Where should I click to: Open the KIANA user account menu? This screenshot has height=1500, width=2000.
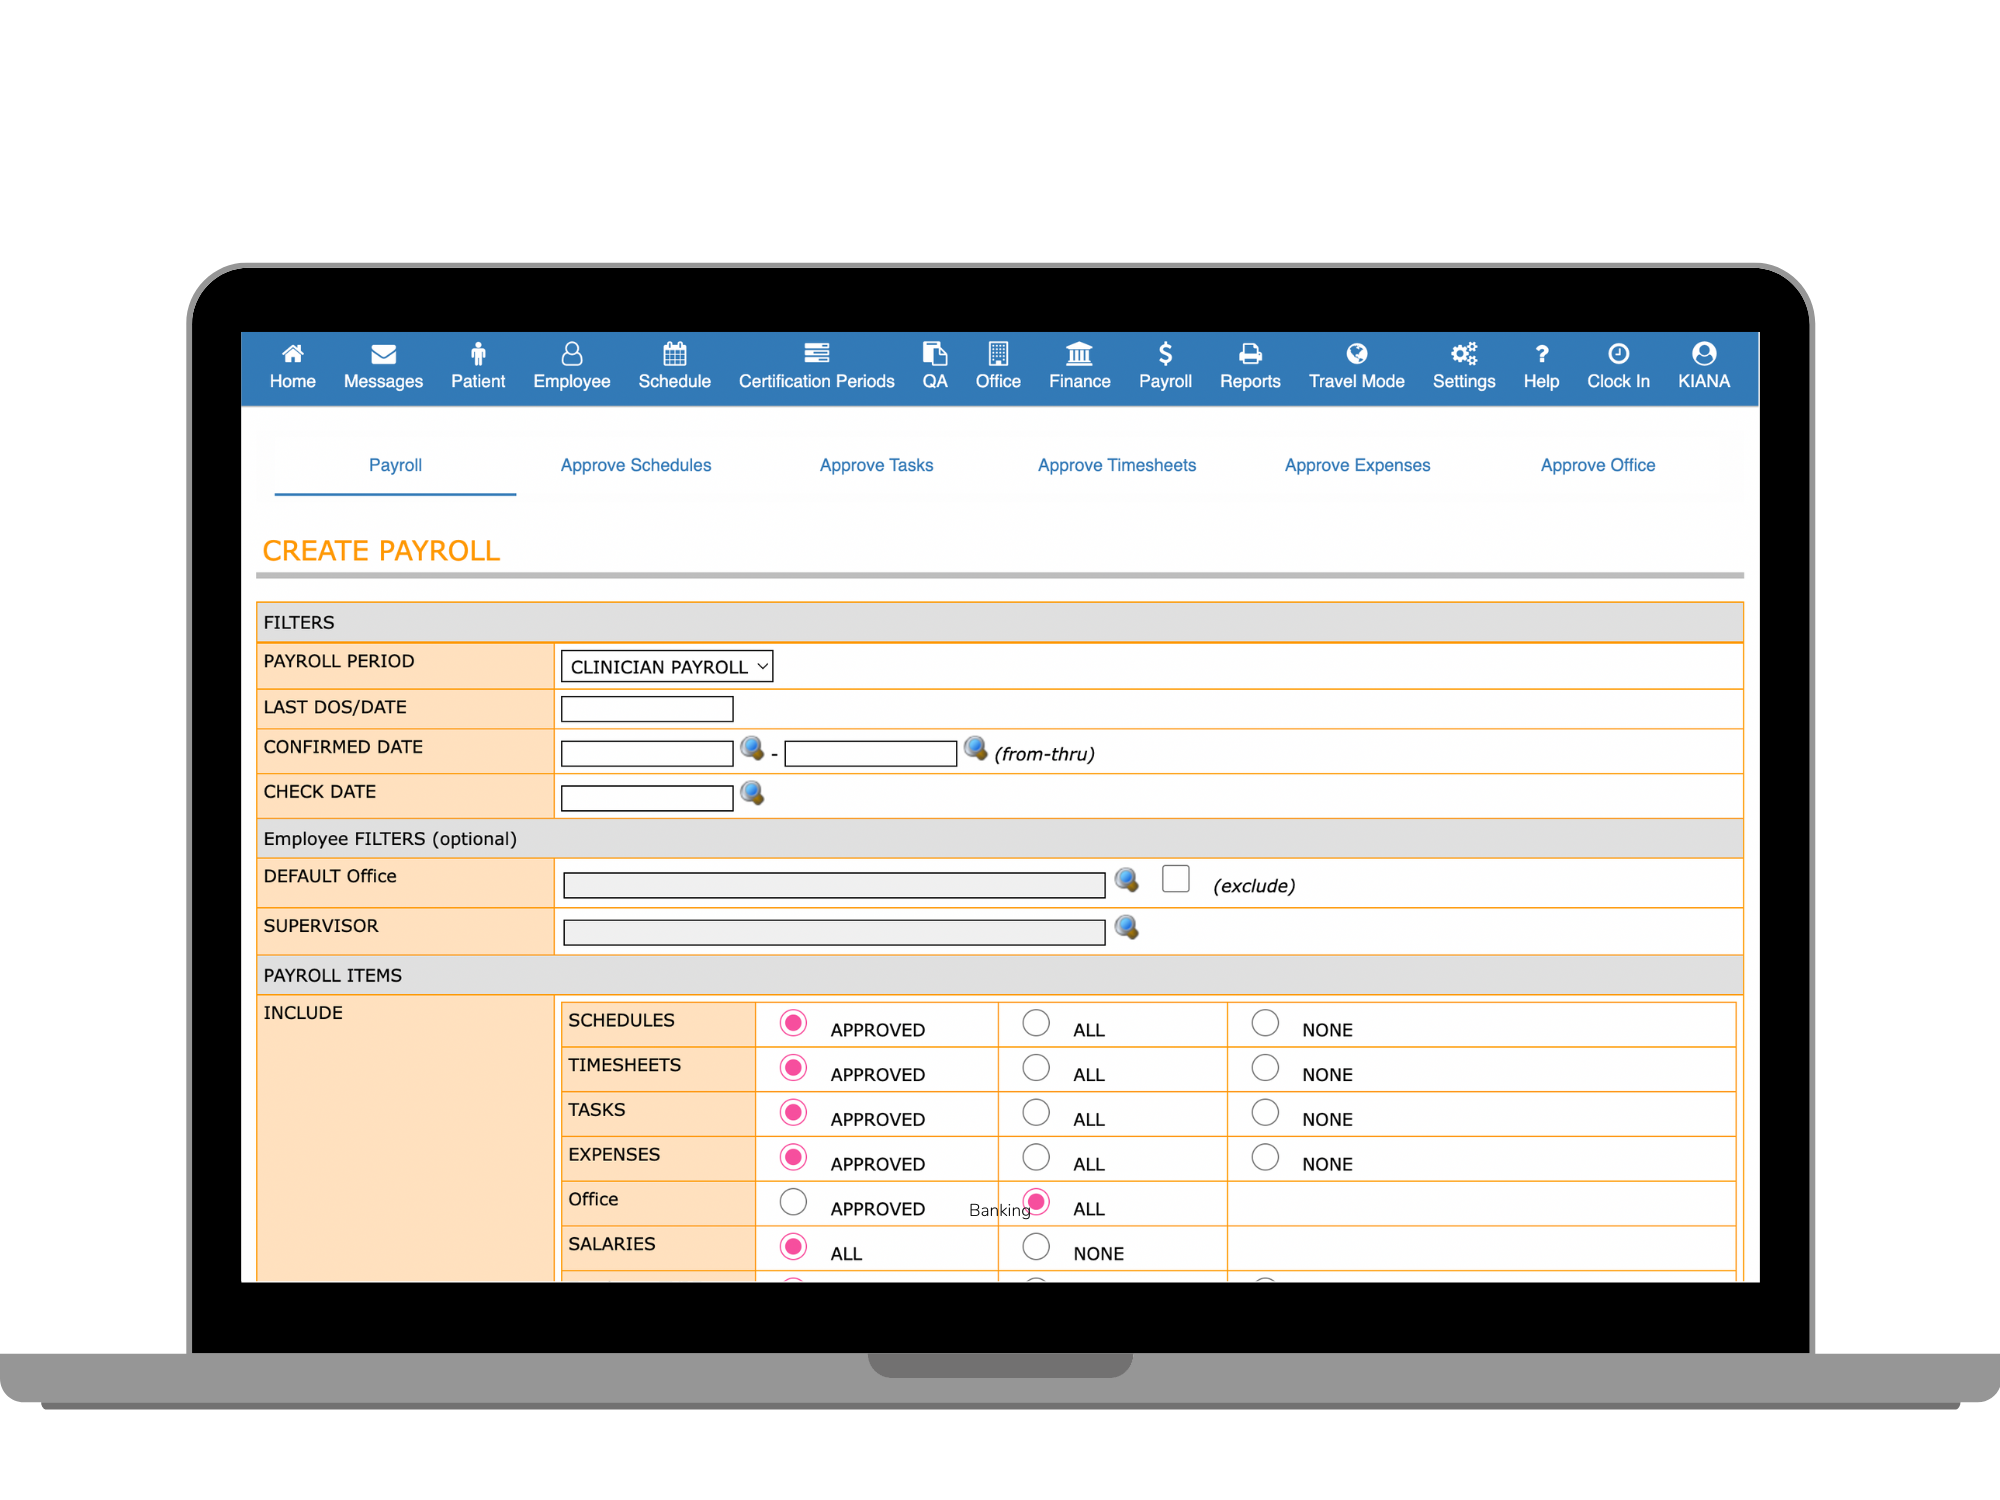point(1704,366)
